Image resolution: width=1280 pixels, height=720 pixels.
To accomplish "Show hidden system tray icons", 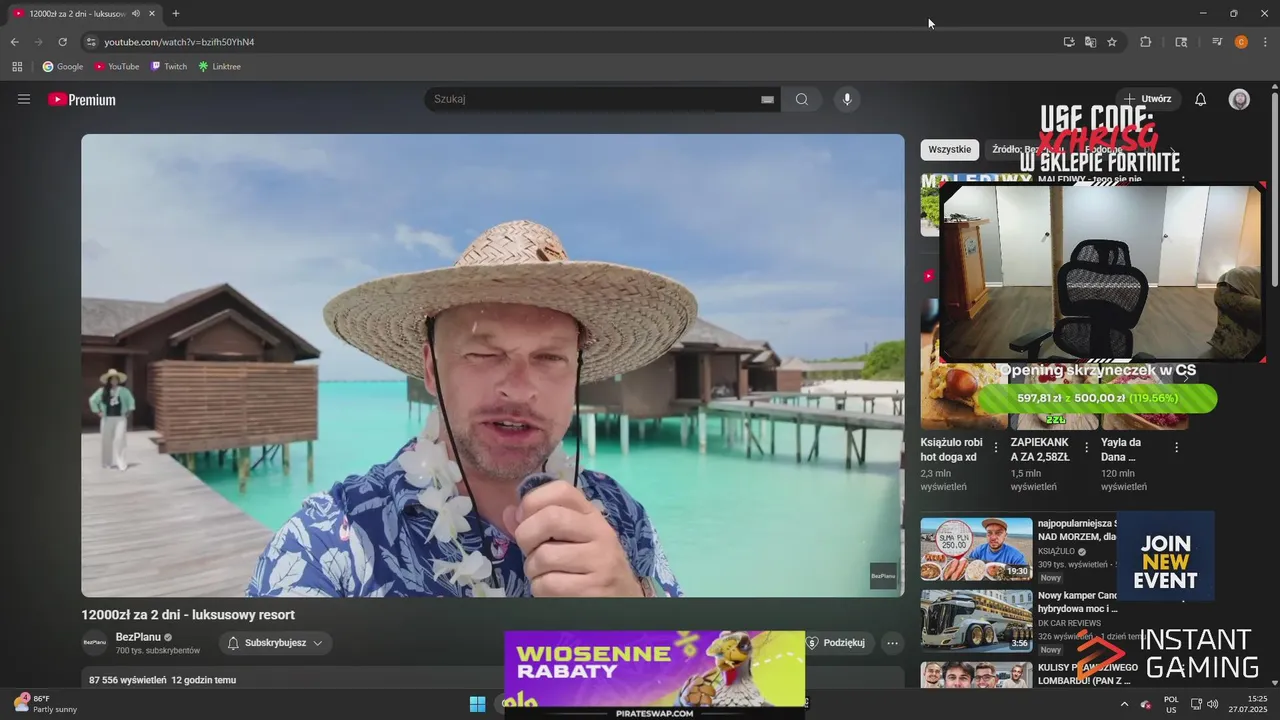I will pyautogui.click(x=1124, y=704).
